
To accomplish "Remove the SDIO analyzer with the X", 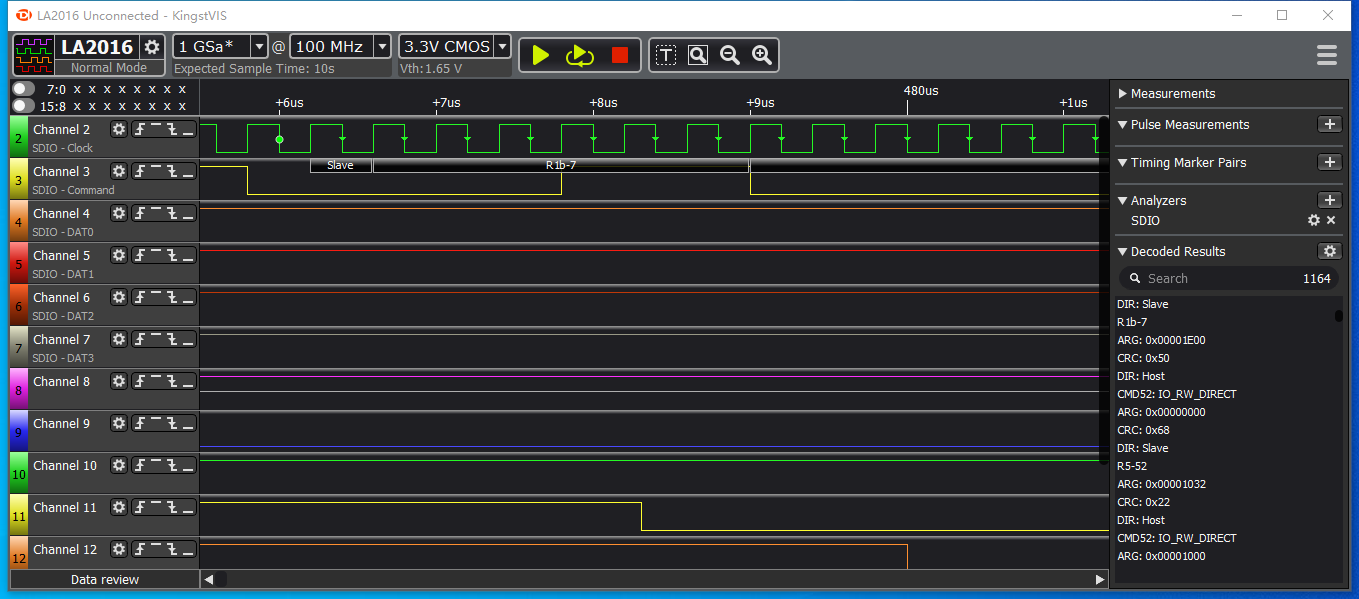I will (x=1330, y=220).
